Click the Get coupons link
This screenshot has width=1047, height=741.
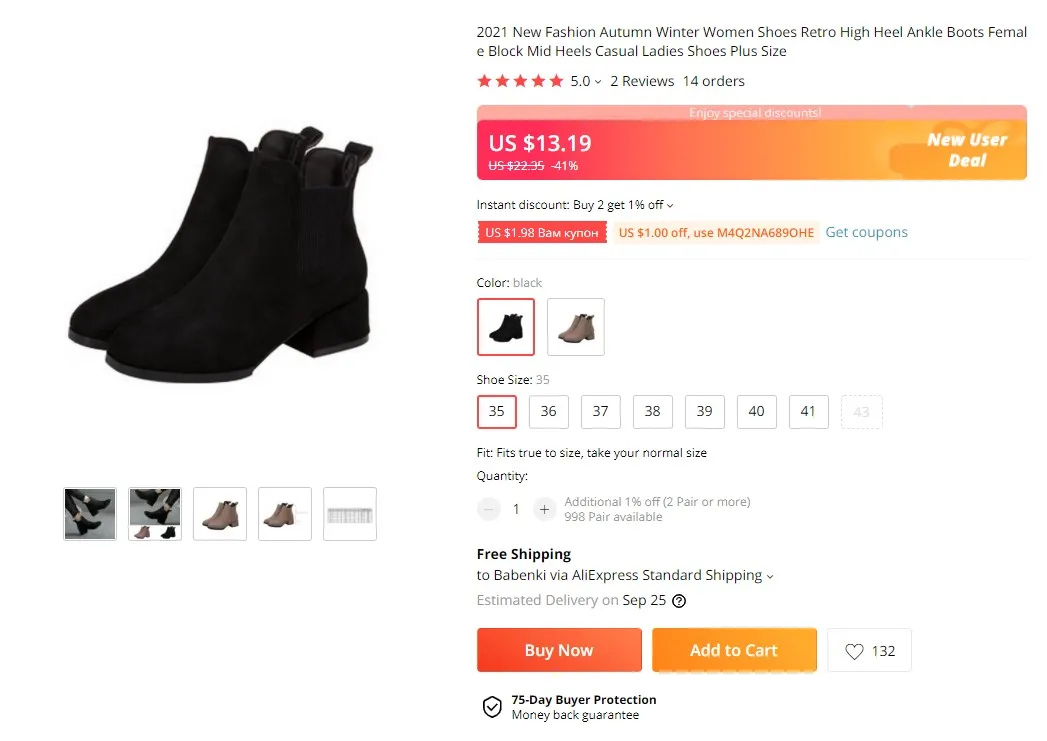coord(866,232)
